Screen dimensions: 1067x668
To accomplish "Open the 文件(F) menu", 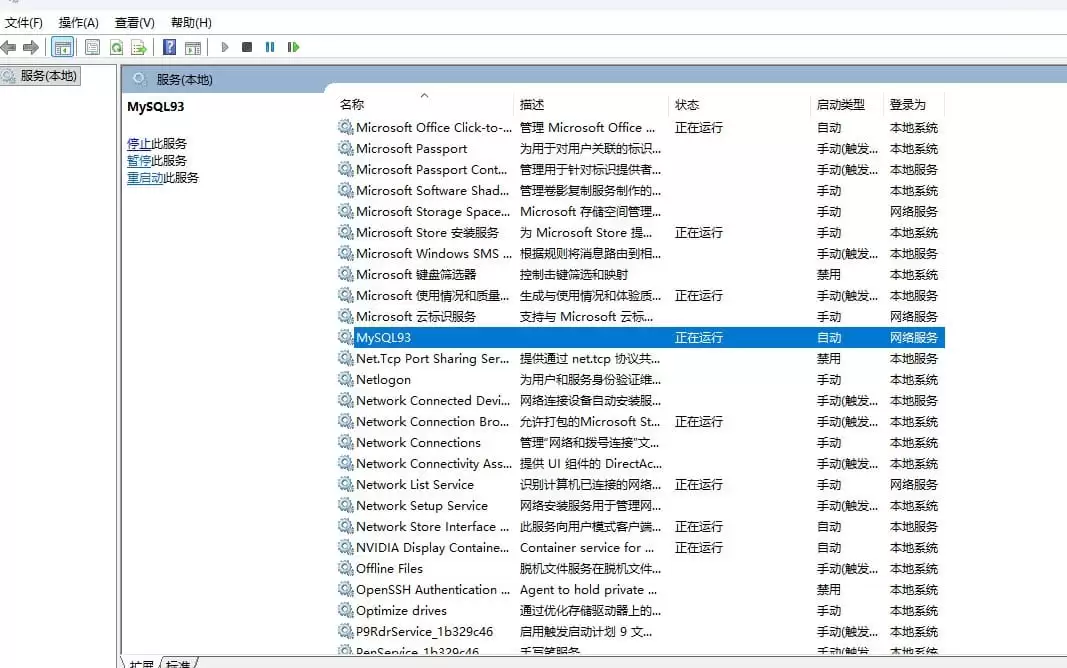I will pyautogui.click(x=24, y=22).
